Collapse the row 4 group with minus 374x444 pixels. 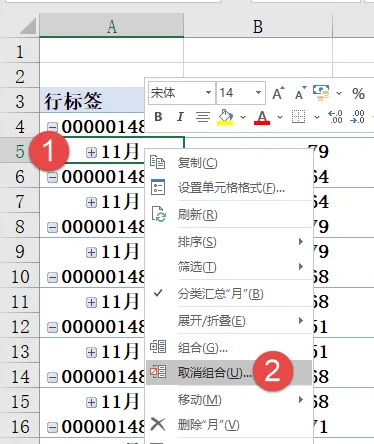[52, 127]
